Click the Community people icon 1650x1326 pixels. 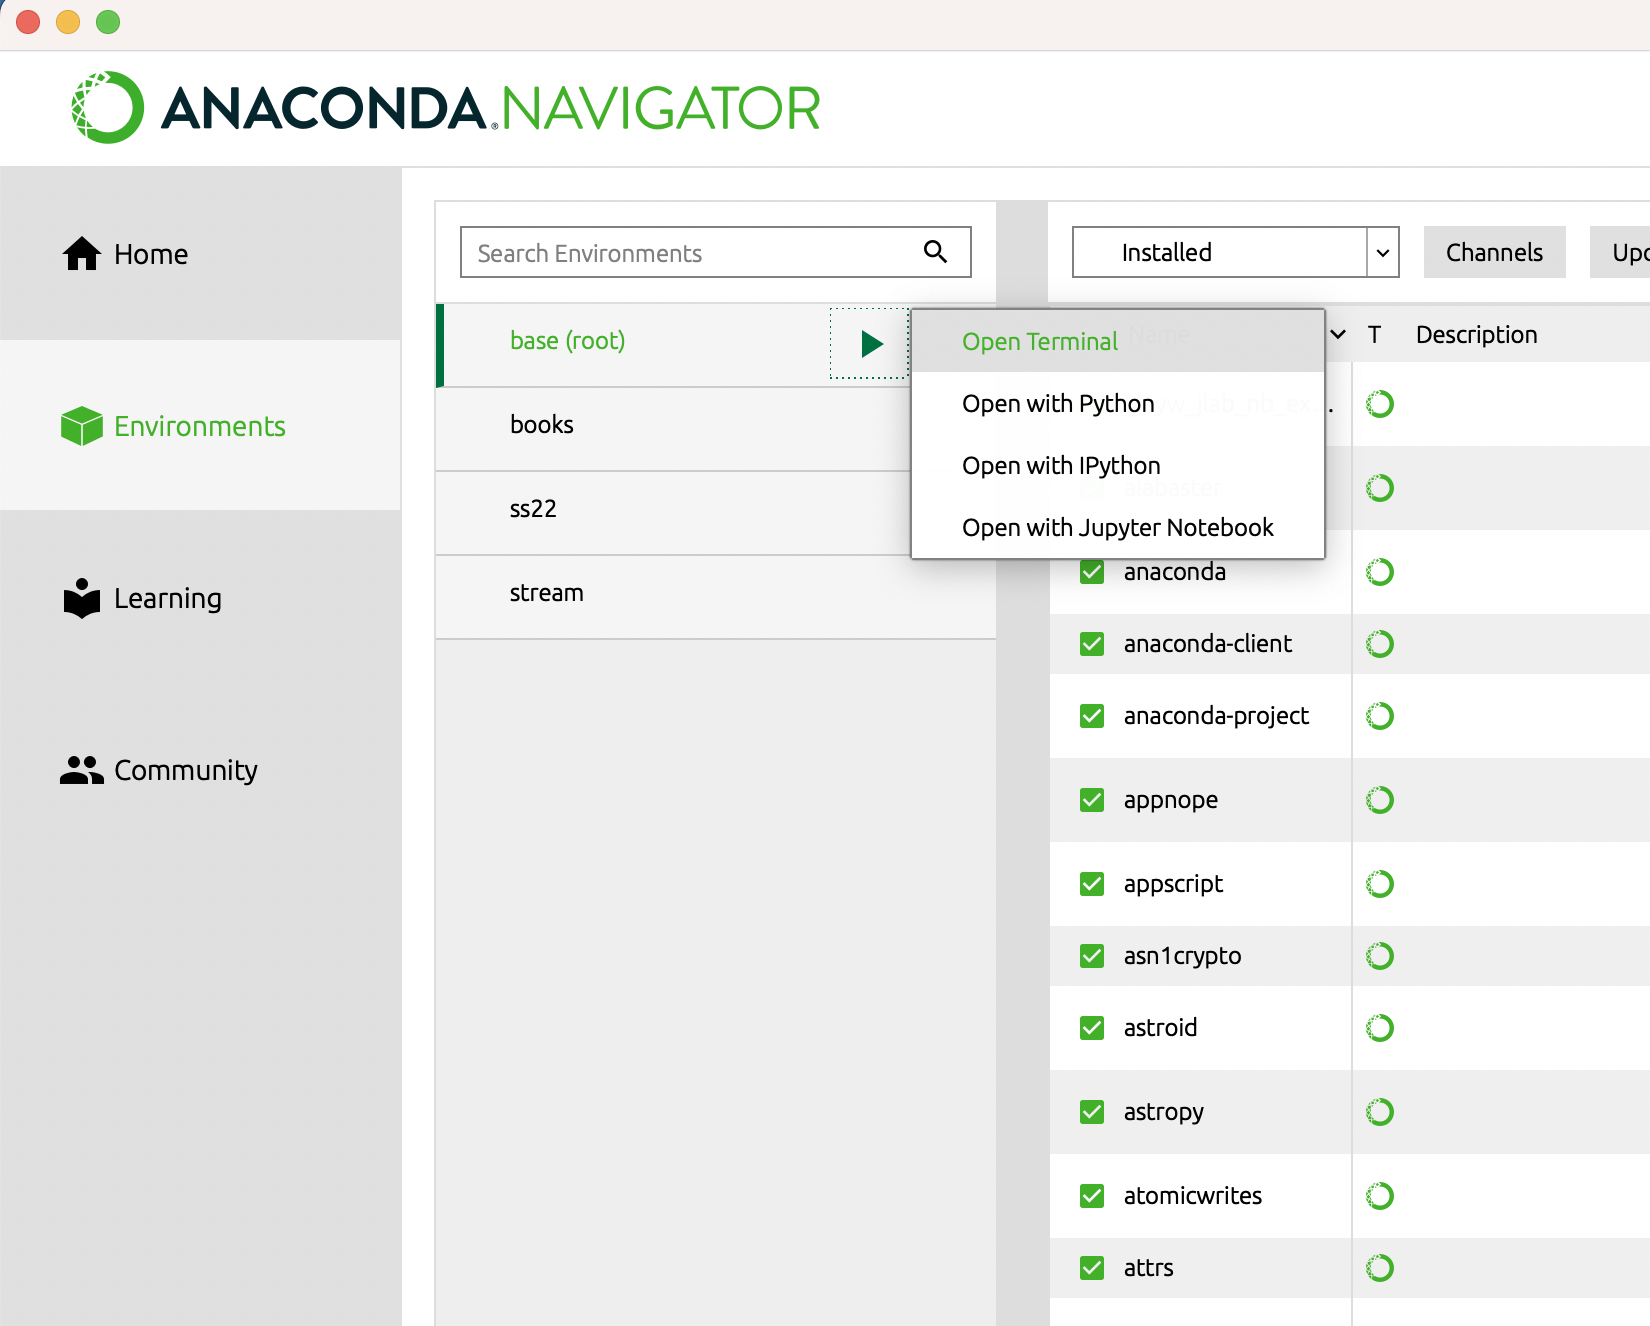click(82, 770)
